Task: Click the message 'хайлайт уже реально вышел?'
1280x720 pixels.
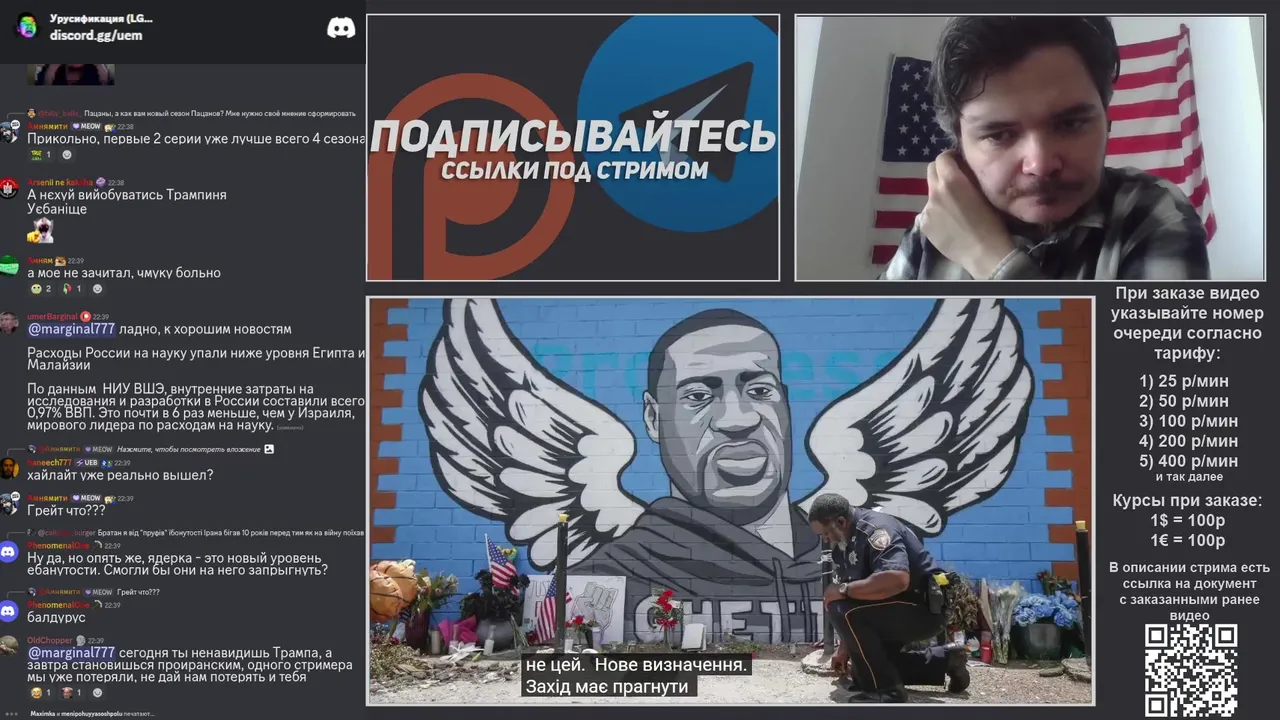Action: pos(120,475)
